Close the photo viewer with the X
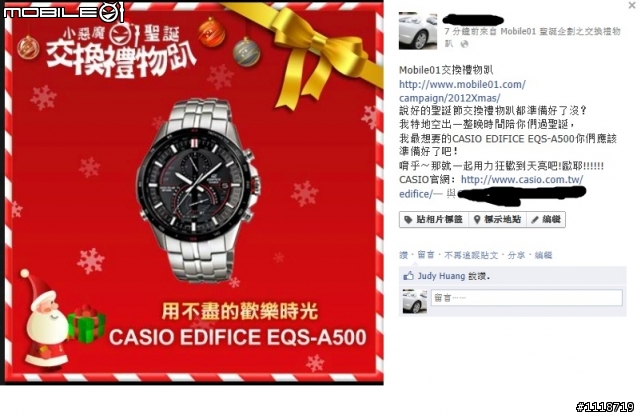Image resolution: width=640 pixels, height=415 pixels. tap(632, 5)
